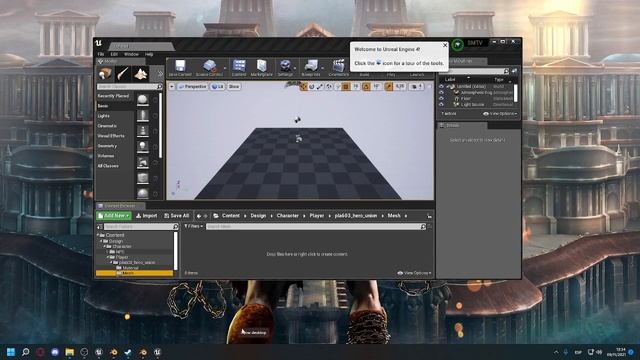Click the rotation snap value field
Viewport: 640px width, 360px height.
(x=376, y=87)
